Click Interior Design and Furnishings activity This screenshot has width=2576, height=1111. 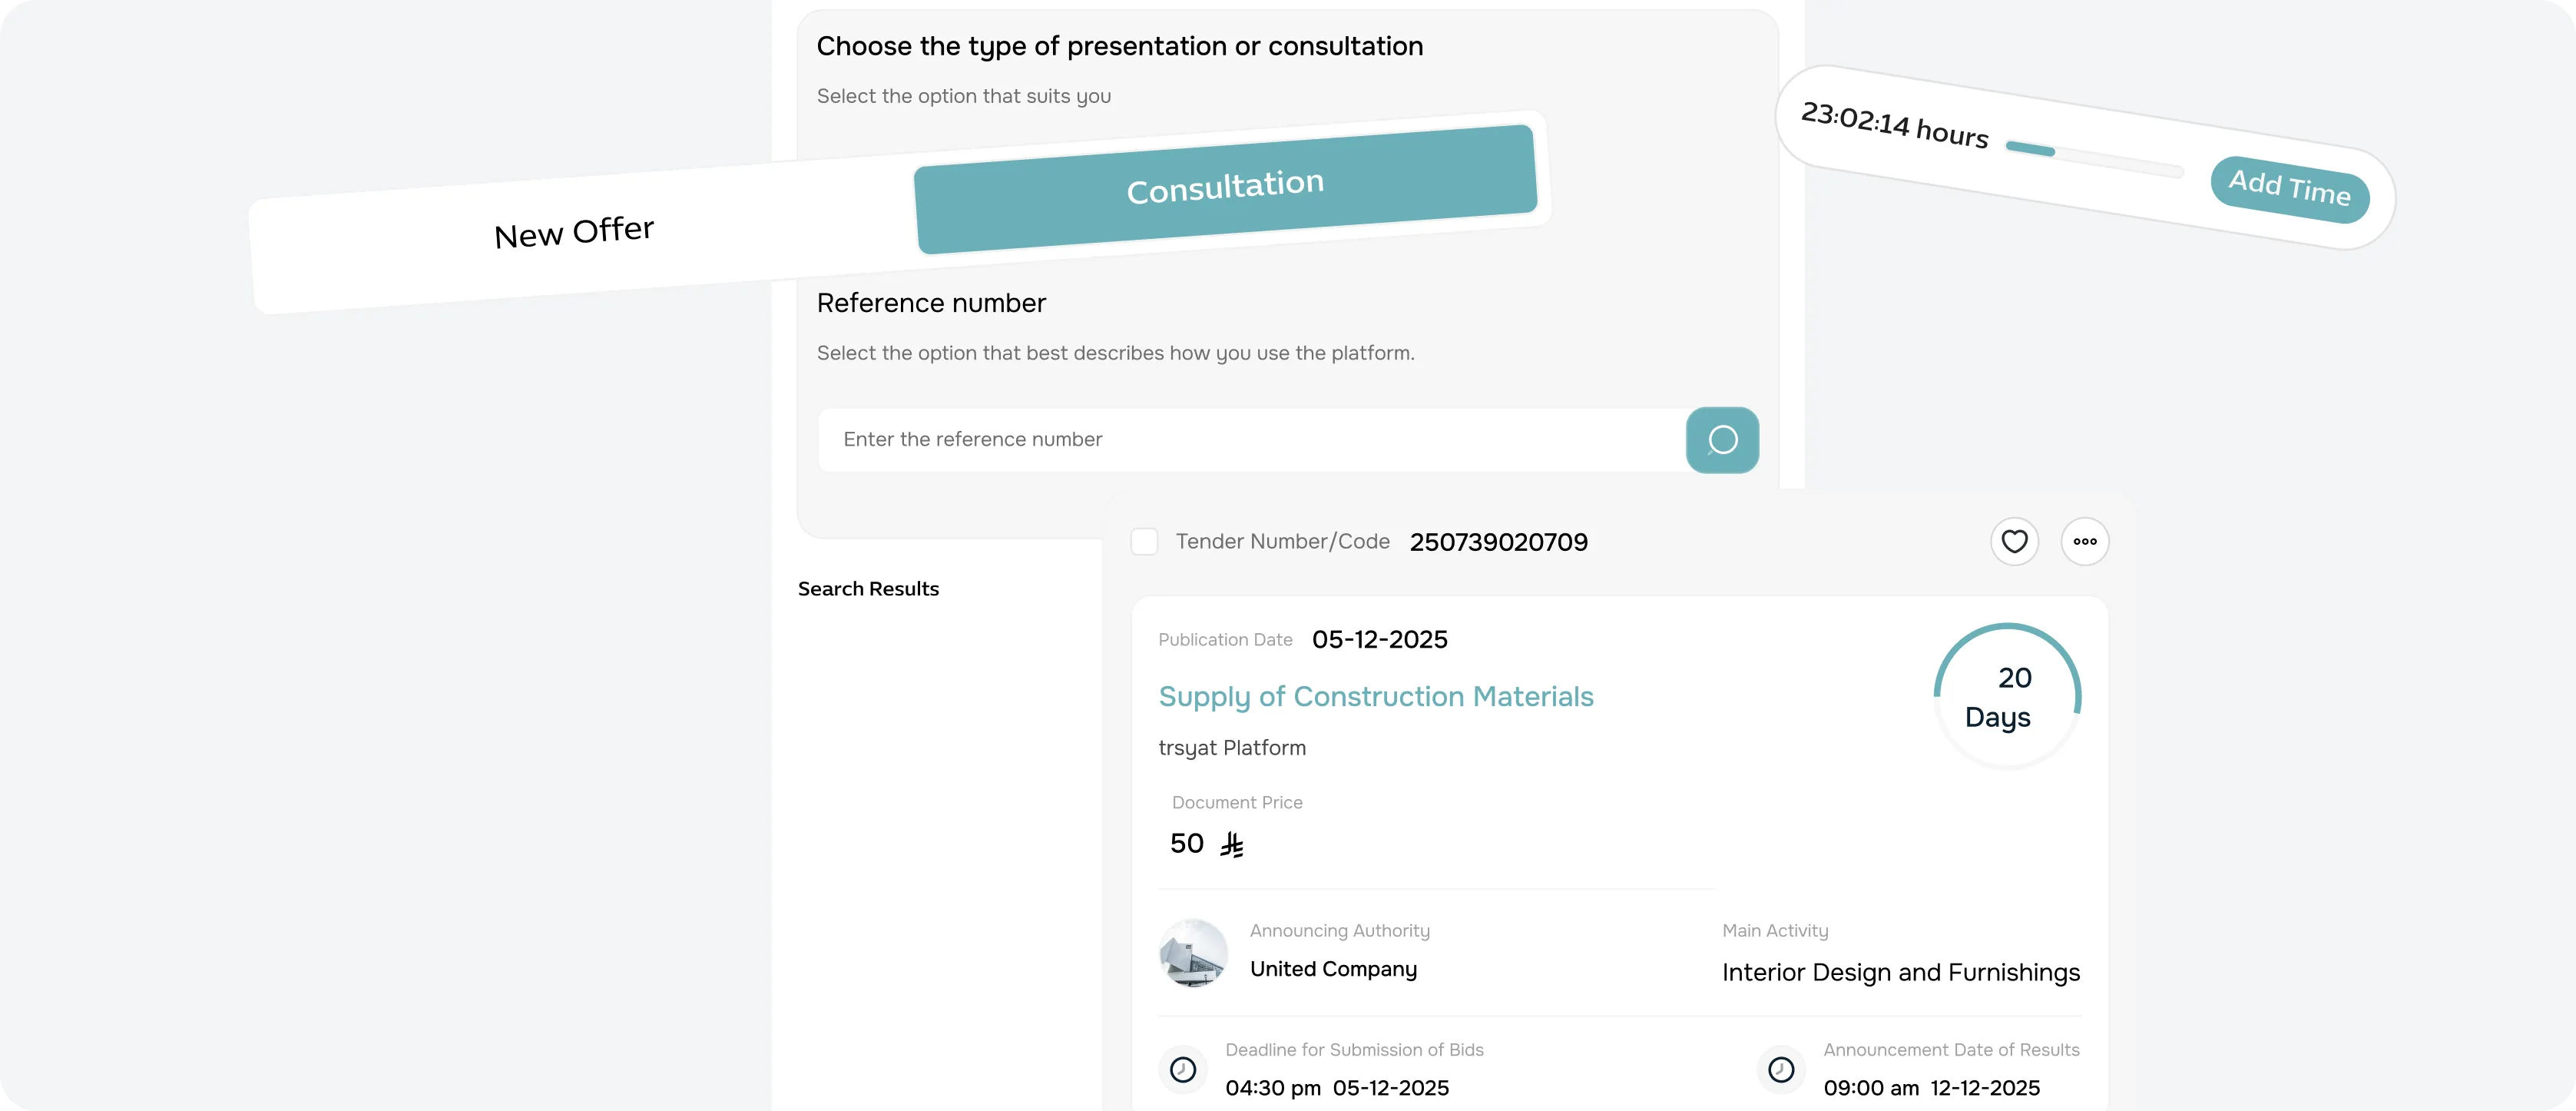point(1900,972)
